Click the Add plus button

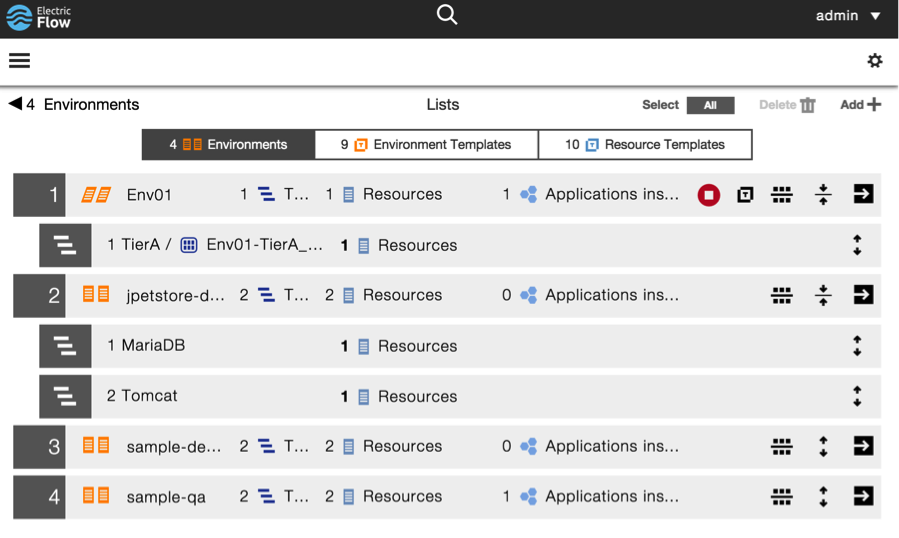861,104
